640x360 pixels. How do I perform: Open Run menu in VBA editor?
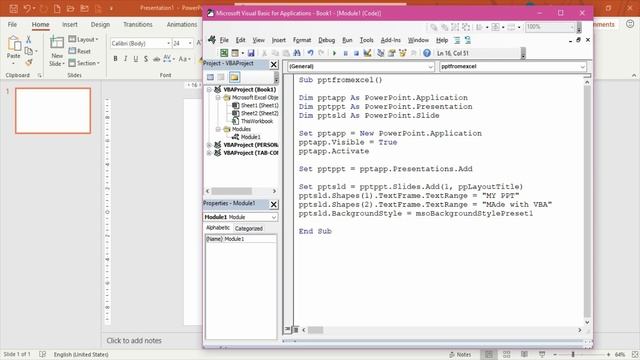(x=347, y=40)
